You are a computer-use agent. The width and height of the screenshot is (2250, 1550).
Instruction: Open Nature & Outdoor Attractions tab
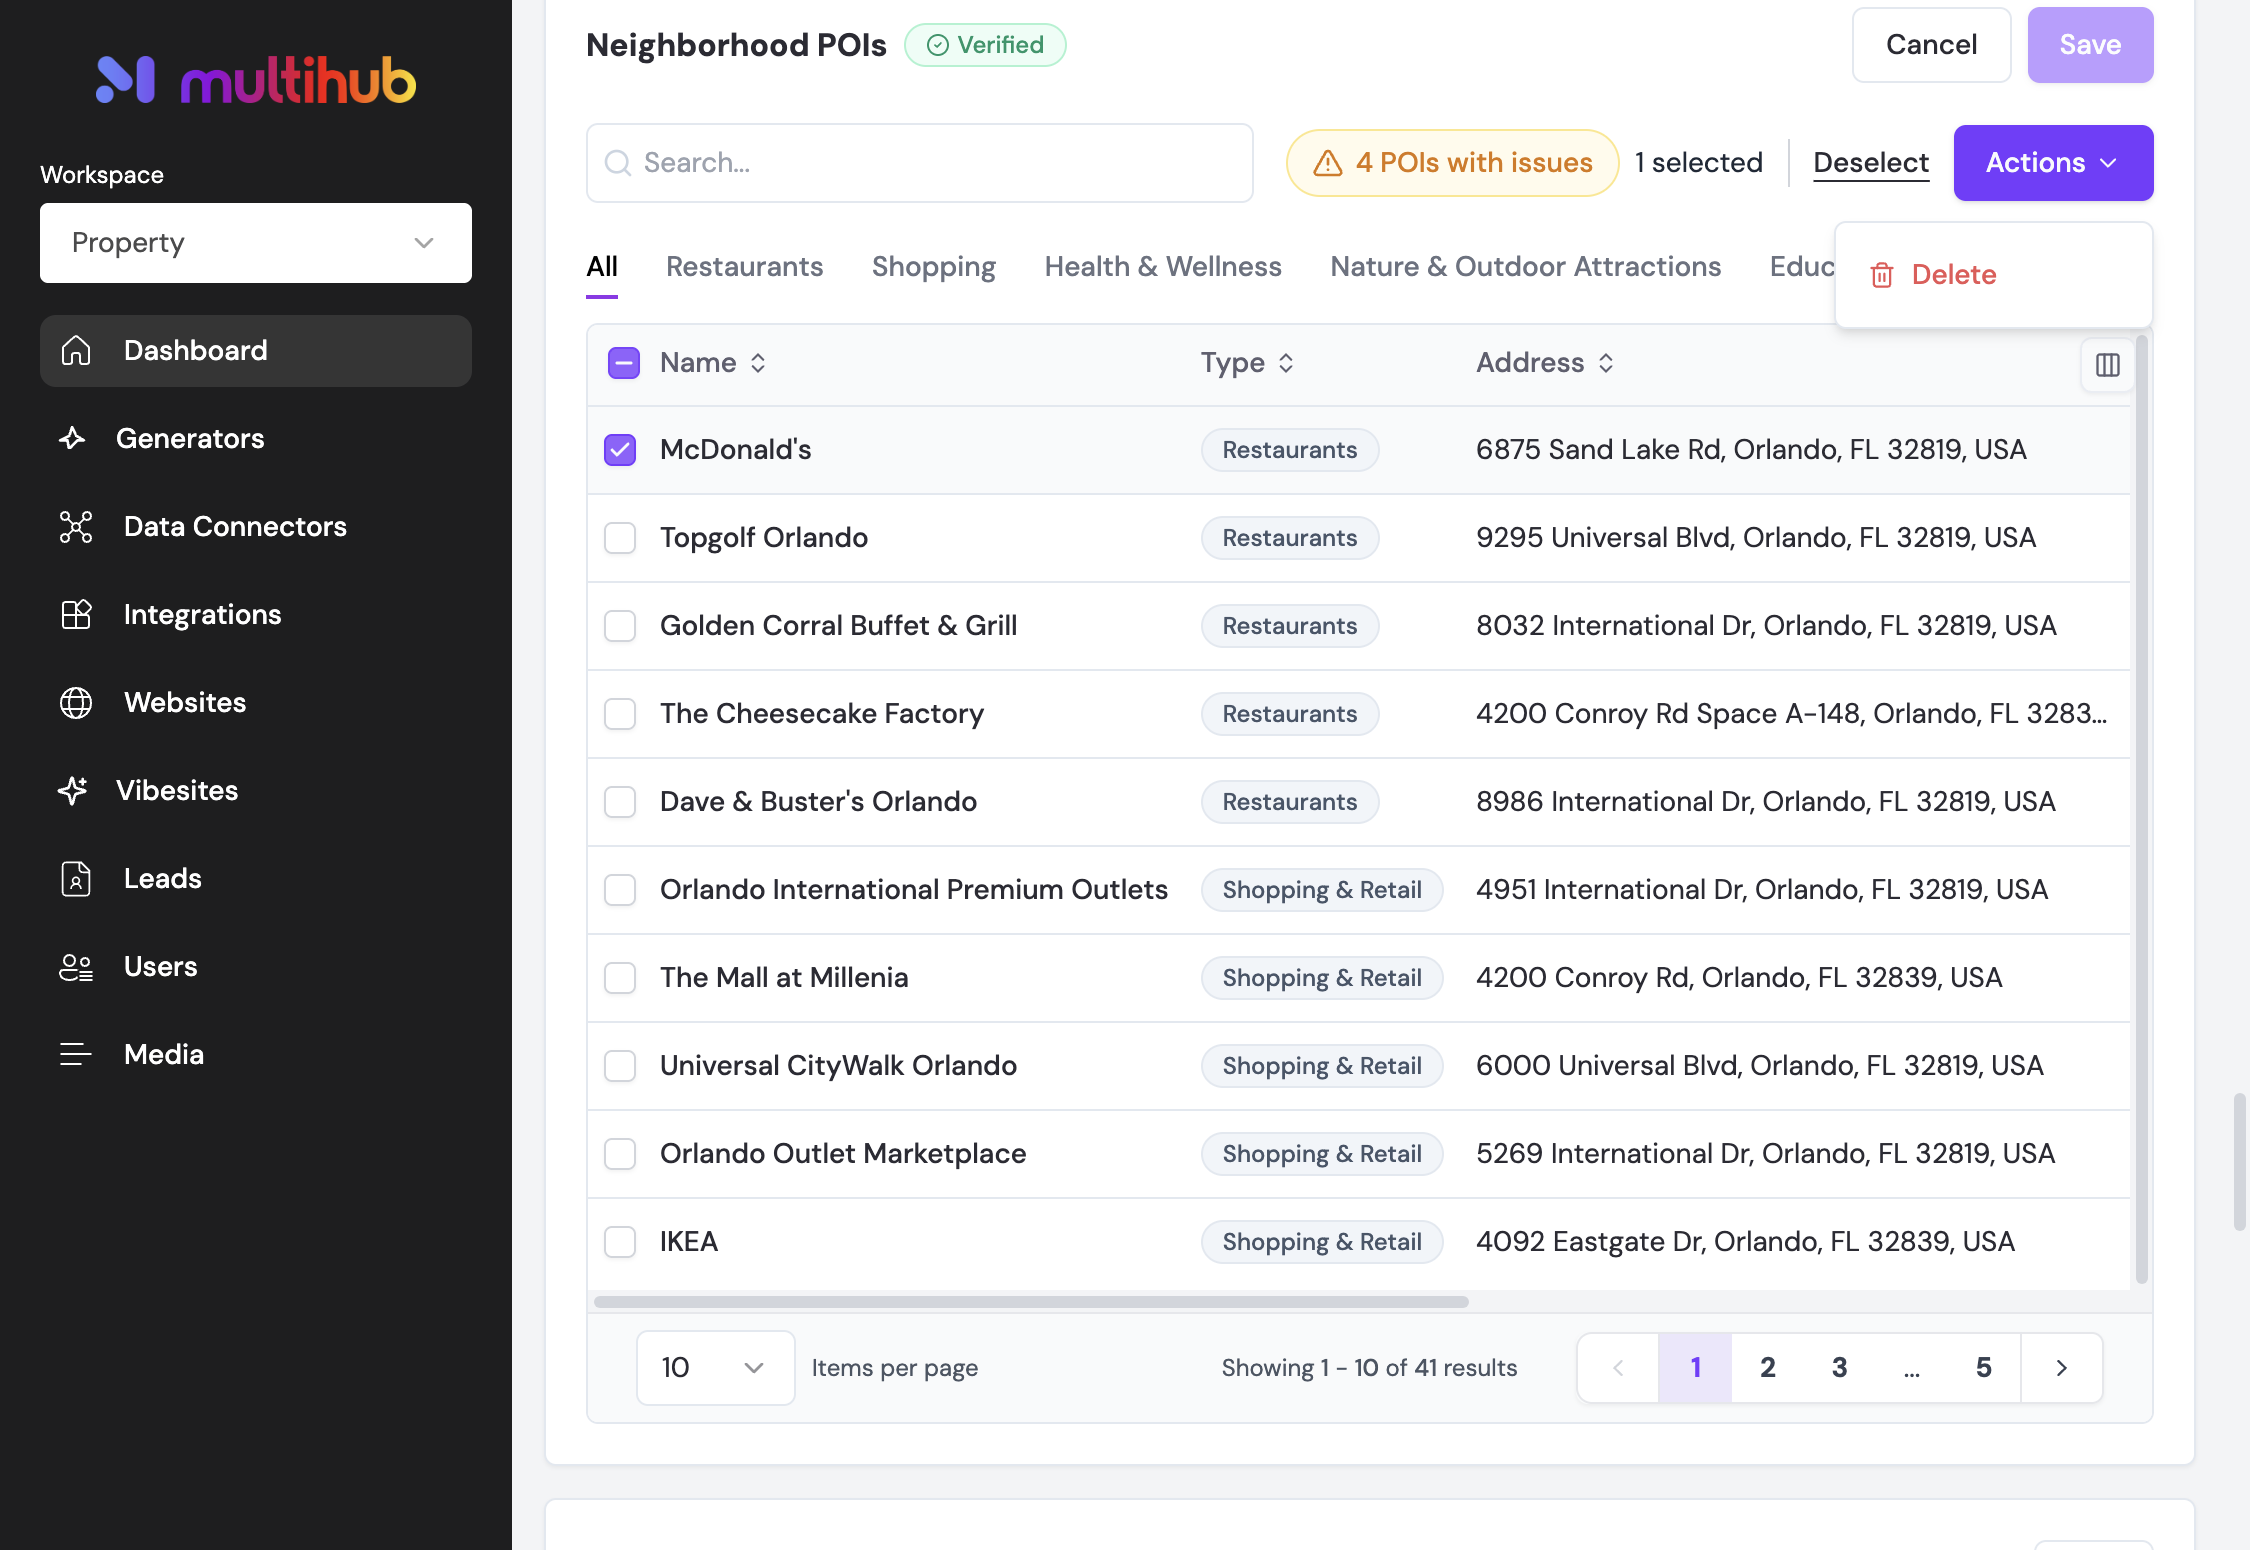pos(1526,267)
